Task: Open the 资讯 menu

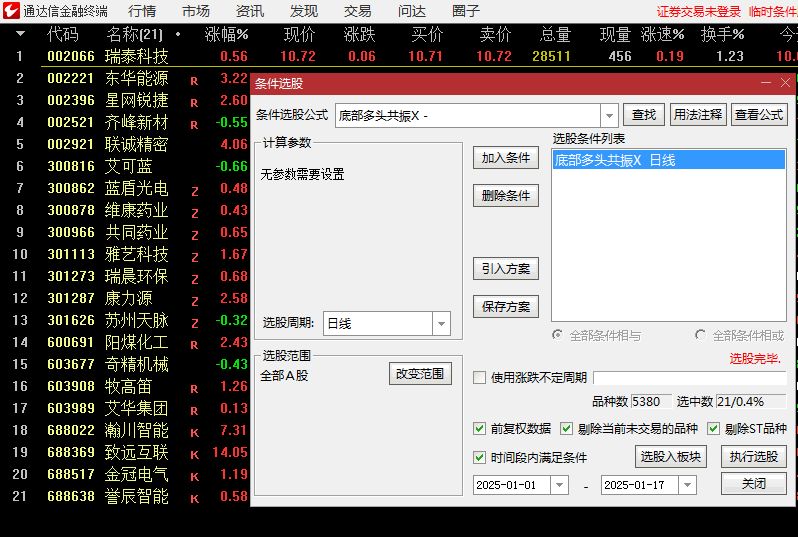Action: pos(250,11)
